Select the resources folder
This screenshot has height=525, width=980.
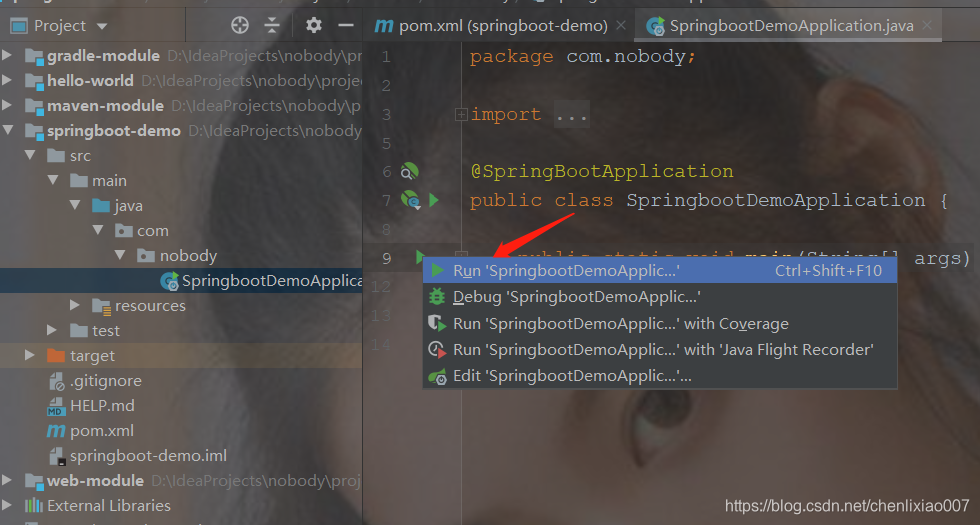coord(150,306)
